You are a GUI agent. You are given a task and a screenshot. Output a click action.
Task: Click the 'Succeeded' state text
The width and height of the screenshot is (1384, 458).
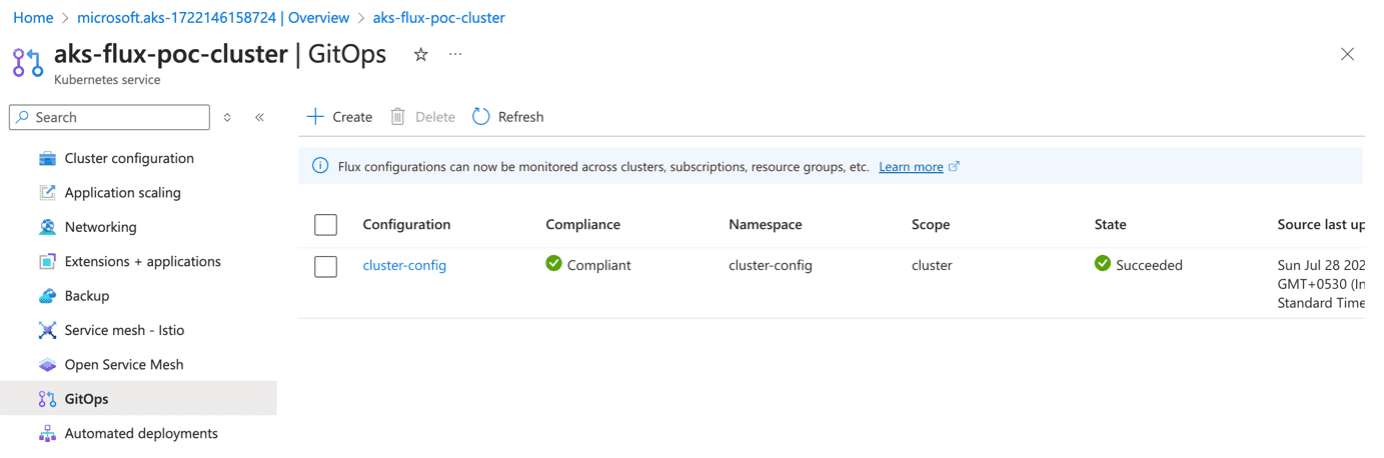(x=1149, y=265)
